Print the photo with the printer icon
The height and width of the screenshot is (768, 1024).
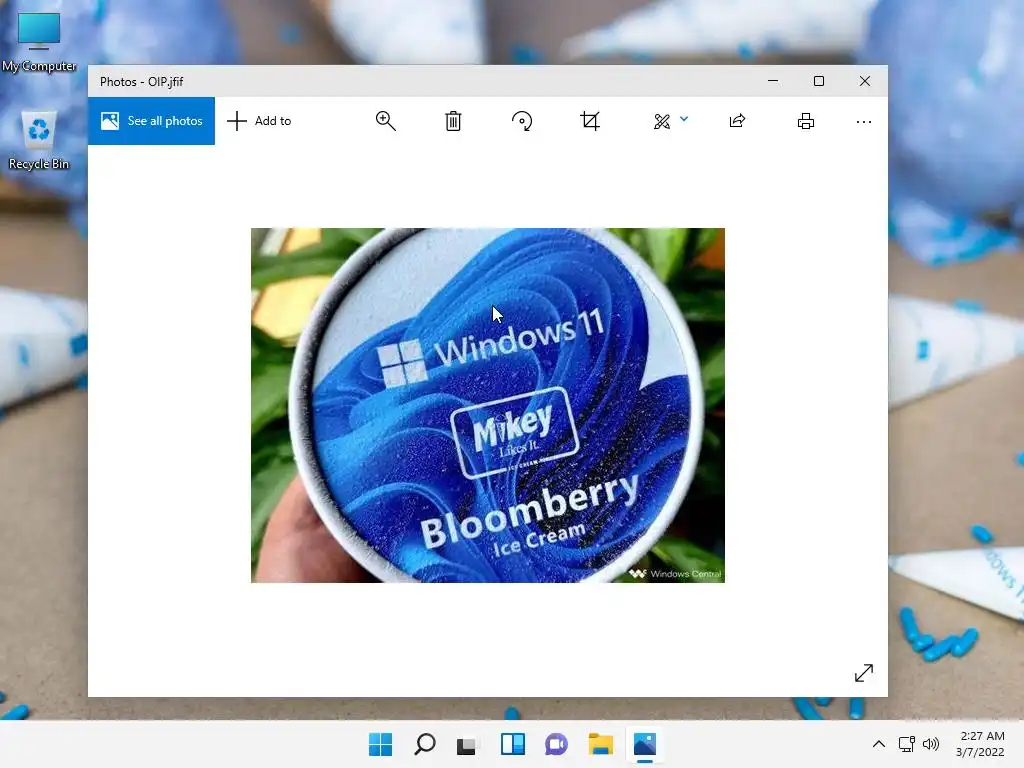(806, 121)
